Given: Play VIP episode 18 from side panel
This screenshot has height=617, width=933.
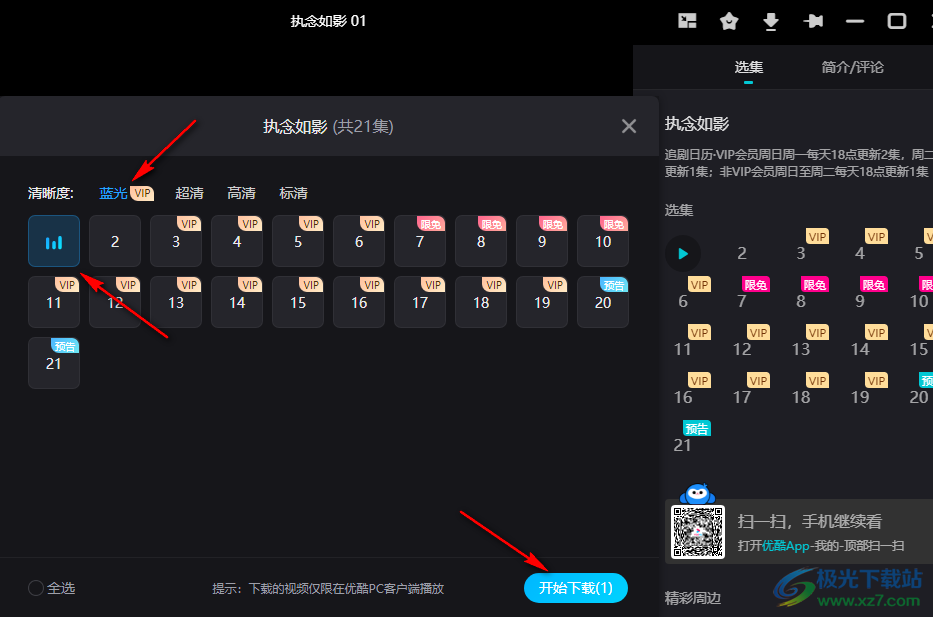Looking at the screenshot, I should [x=801, y=397].
